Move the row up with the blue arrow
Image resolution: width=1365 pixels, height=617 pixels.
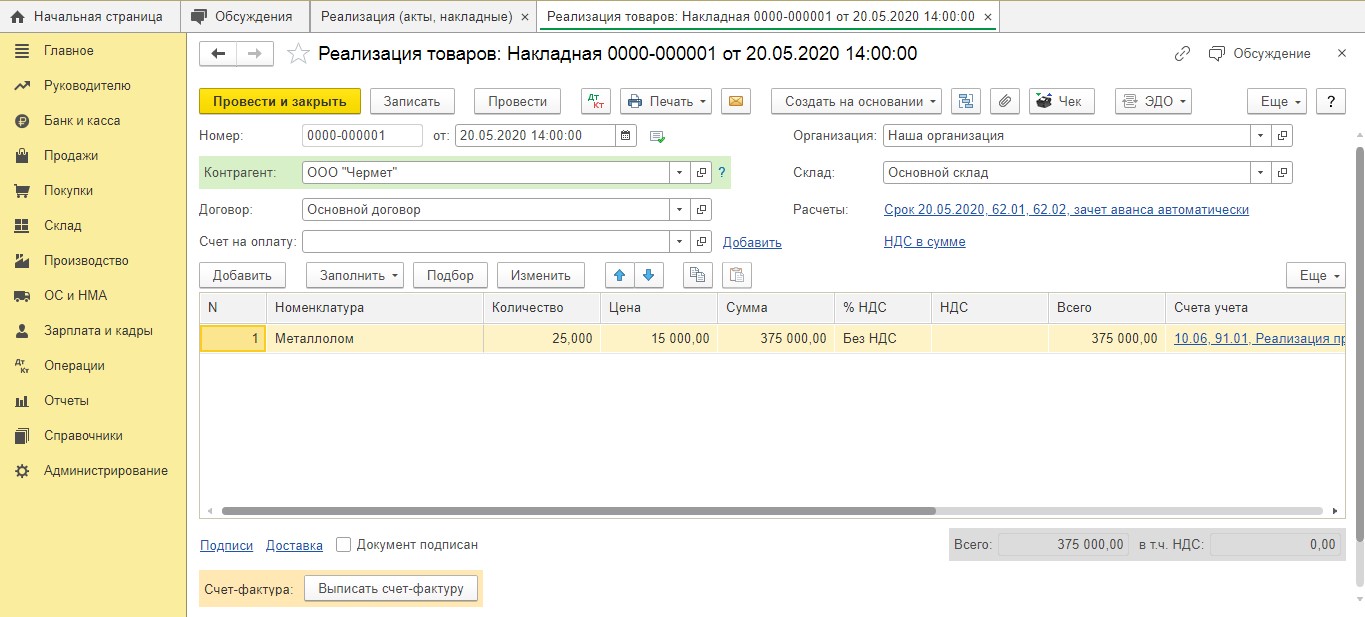tap(619, 275)
